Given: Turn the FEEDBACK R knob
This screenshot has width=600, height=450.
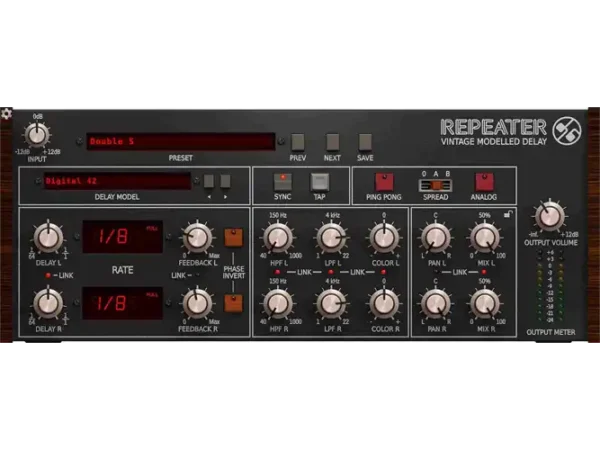Looking at the screenshot, I should pos(197,303).
